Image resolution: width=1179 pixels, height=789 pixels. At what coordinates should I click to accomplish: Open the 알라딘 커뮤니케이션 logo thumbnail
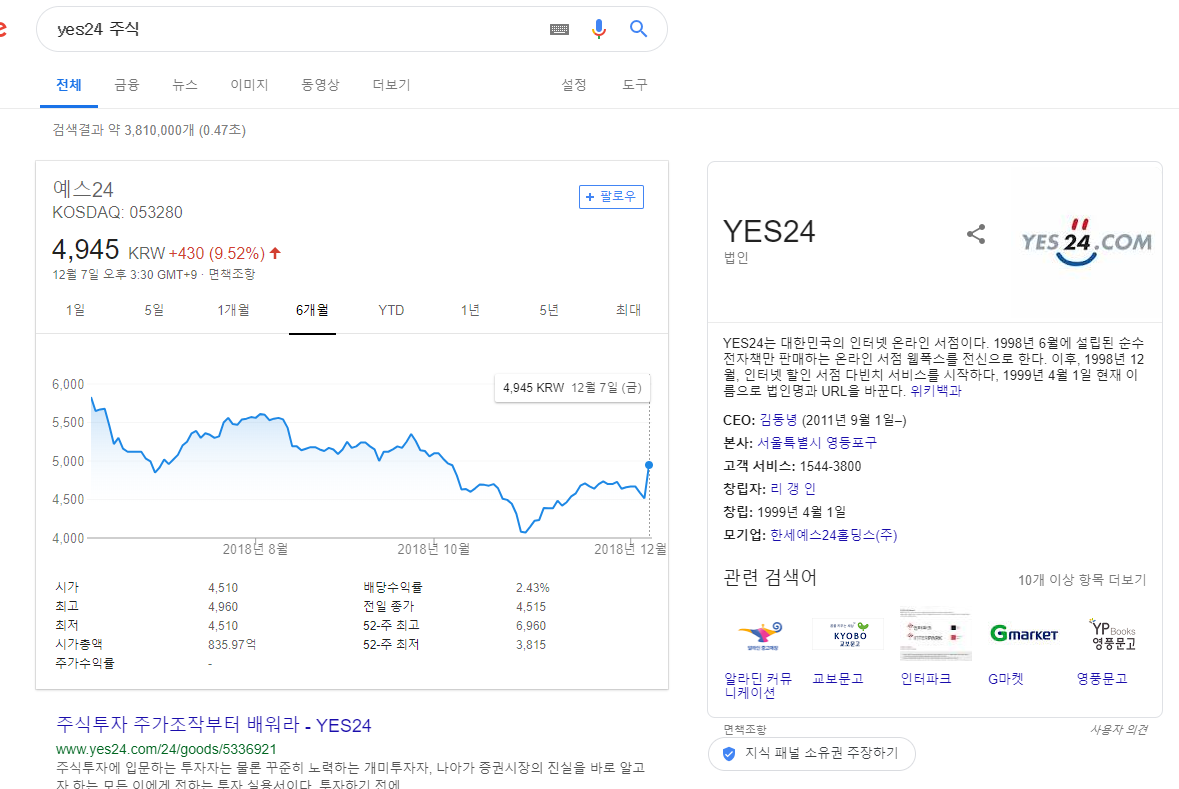[x=762, y=636]
